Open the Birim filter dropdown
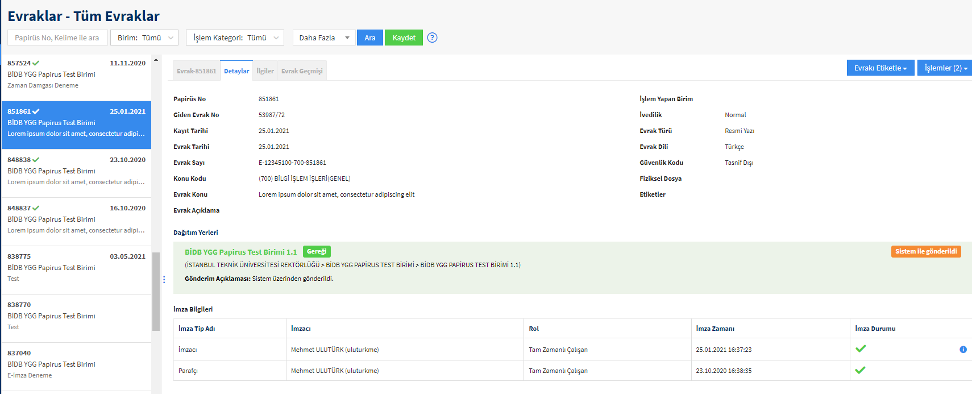972x395 pixels. (145, 37)
